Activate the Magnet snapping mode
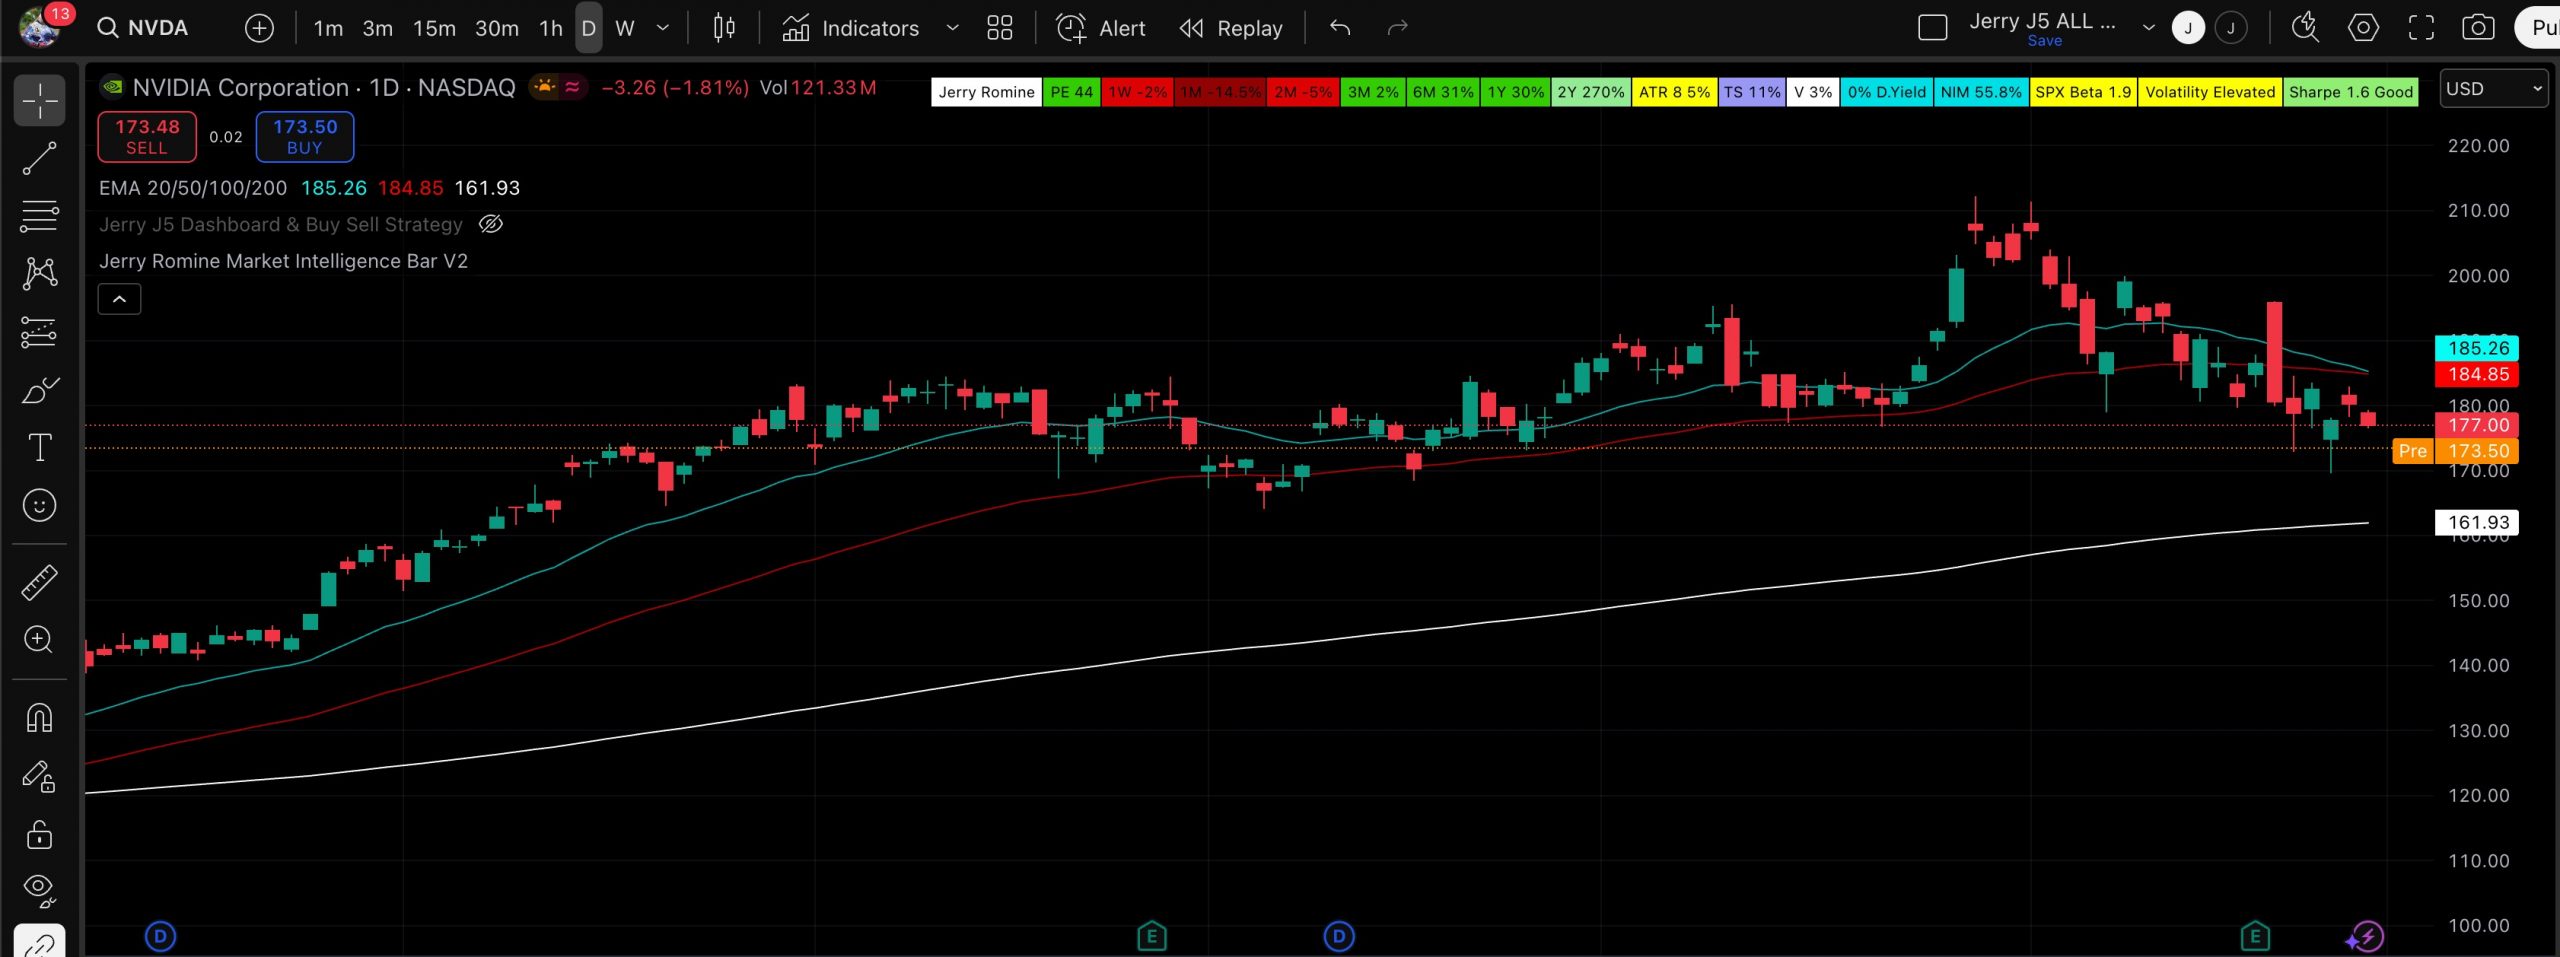 [39, 718]
